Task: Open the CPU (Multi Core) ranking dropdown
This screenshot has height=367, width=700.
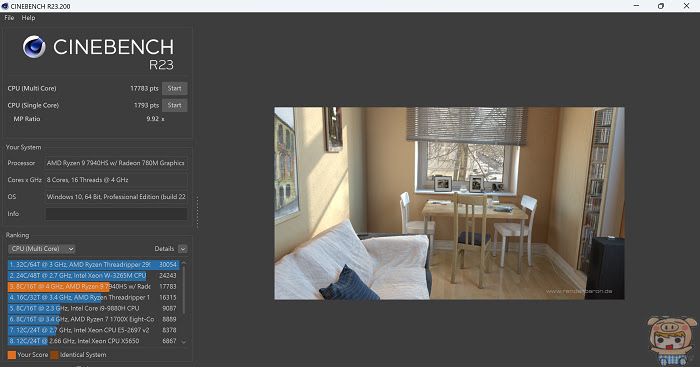Action: (42, 249)
